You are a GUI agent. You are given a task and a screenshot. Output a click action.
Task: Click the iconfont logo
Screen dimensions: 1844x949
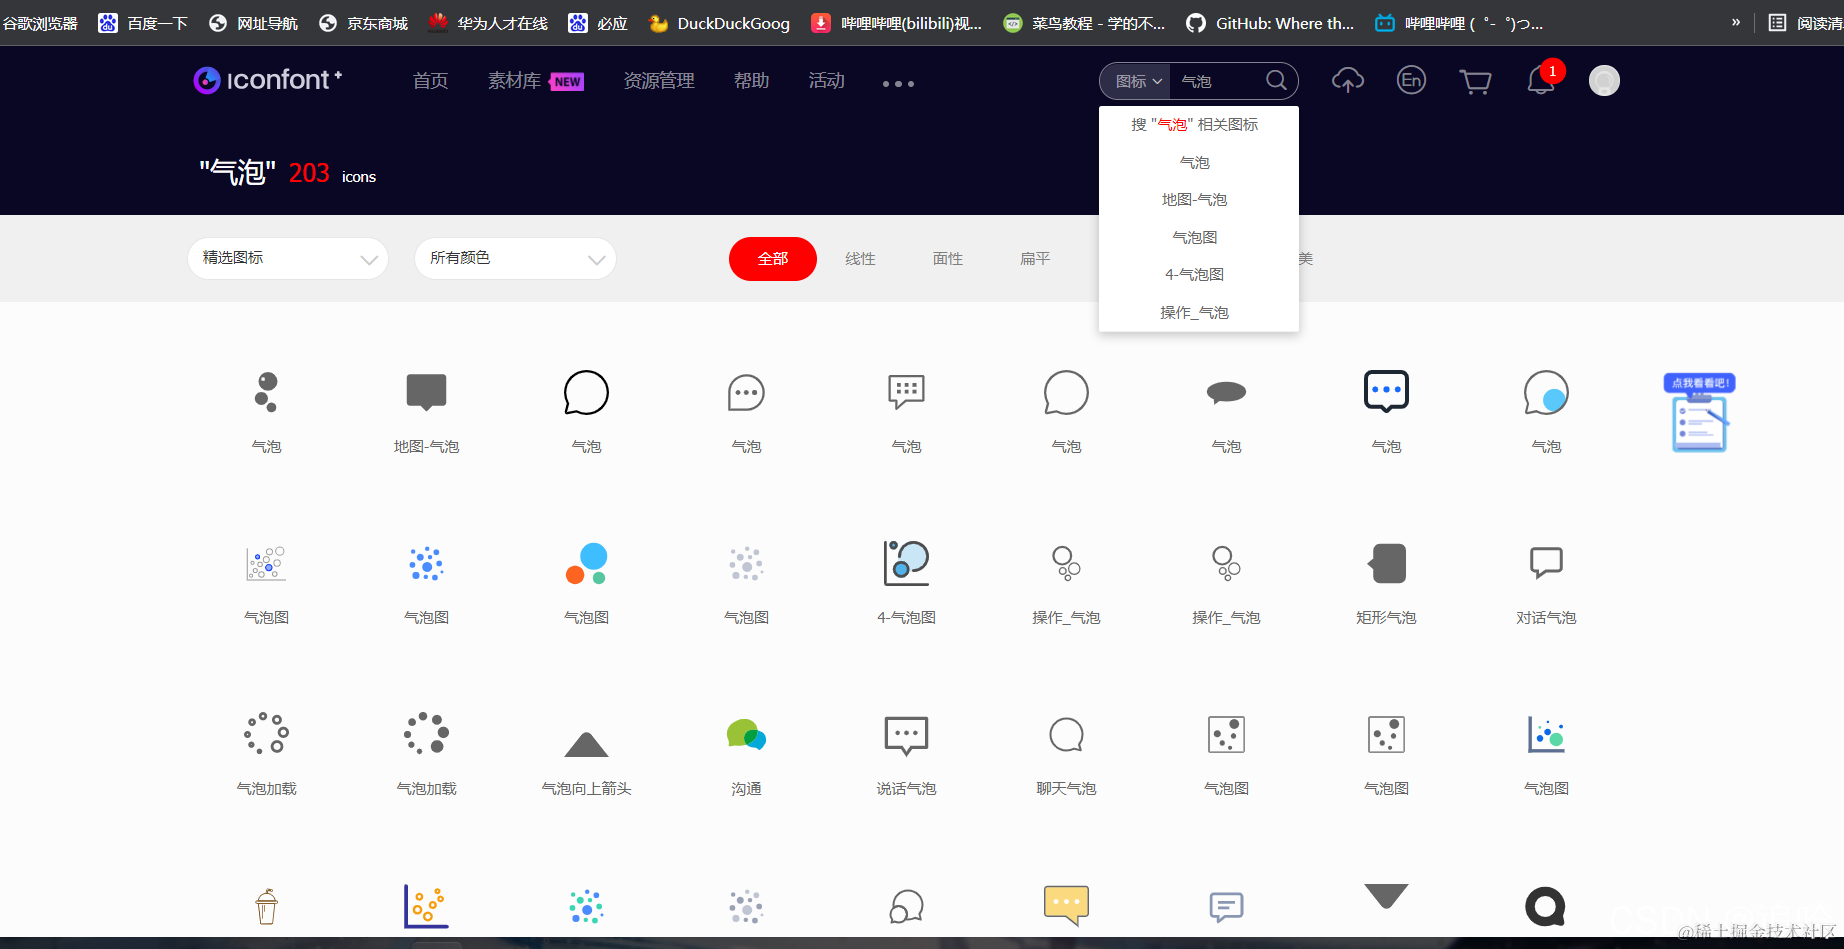(x=267, y=80)
